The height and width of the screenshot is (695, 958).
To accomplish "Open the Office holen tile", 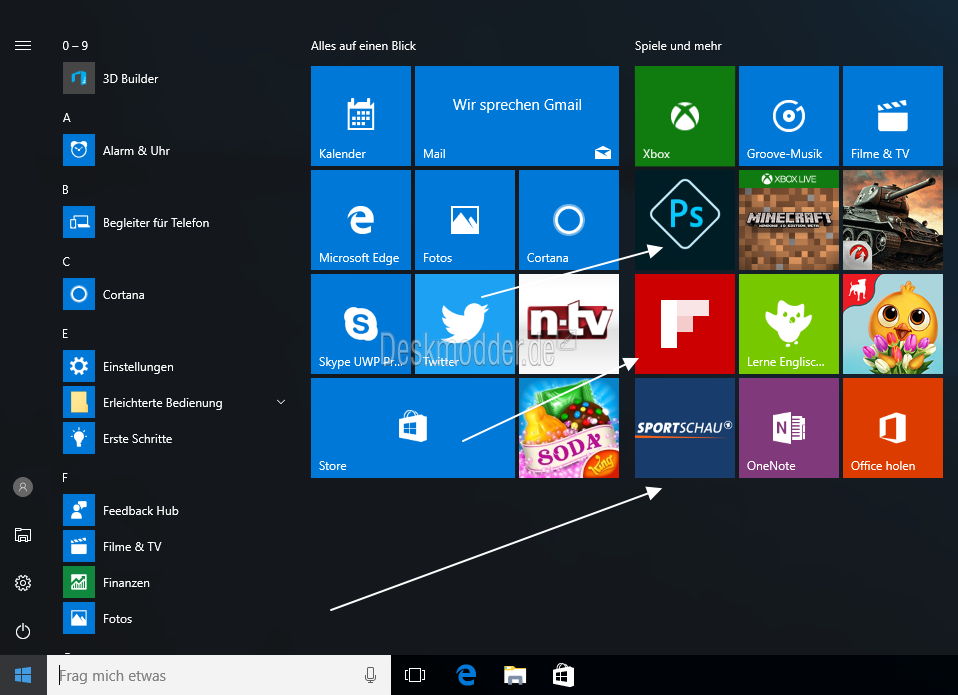I will point(893,428).
